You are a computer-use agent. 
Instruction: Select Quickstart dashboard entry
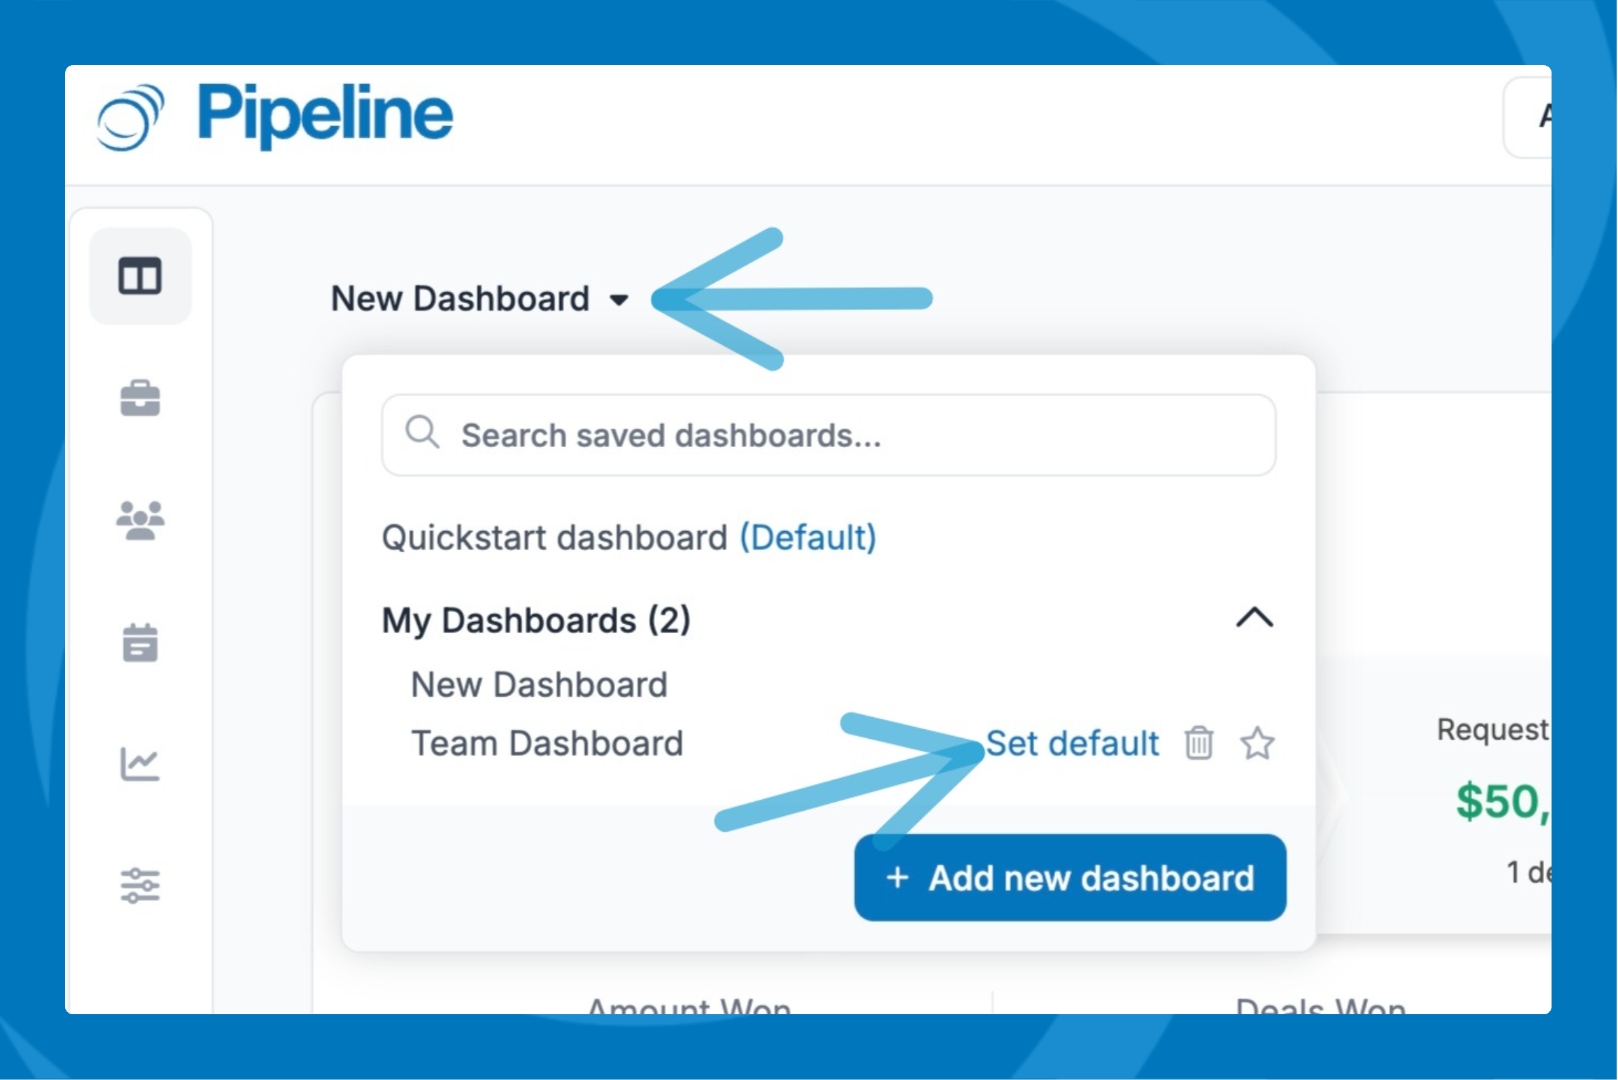tap(629, 538)
